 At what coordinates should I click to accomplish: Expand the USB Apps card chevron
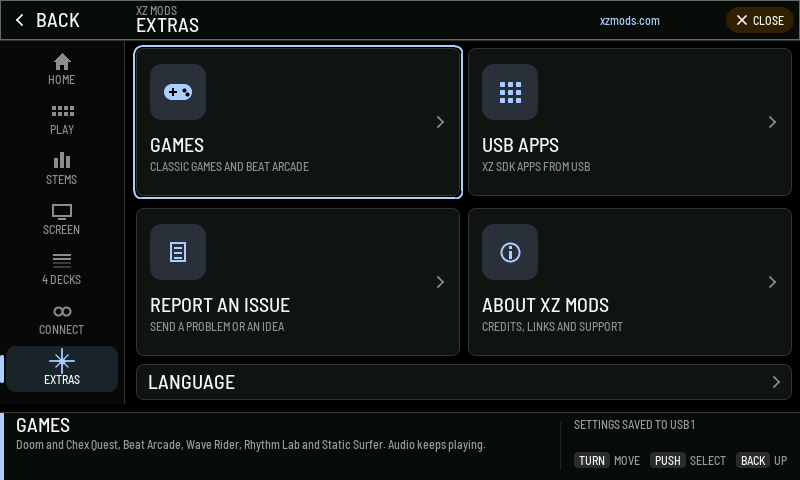[772, 122]
